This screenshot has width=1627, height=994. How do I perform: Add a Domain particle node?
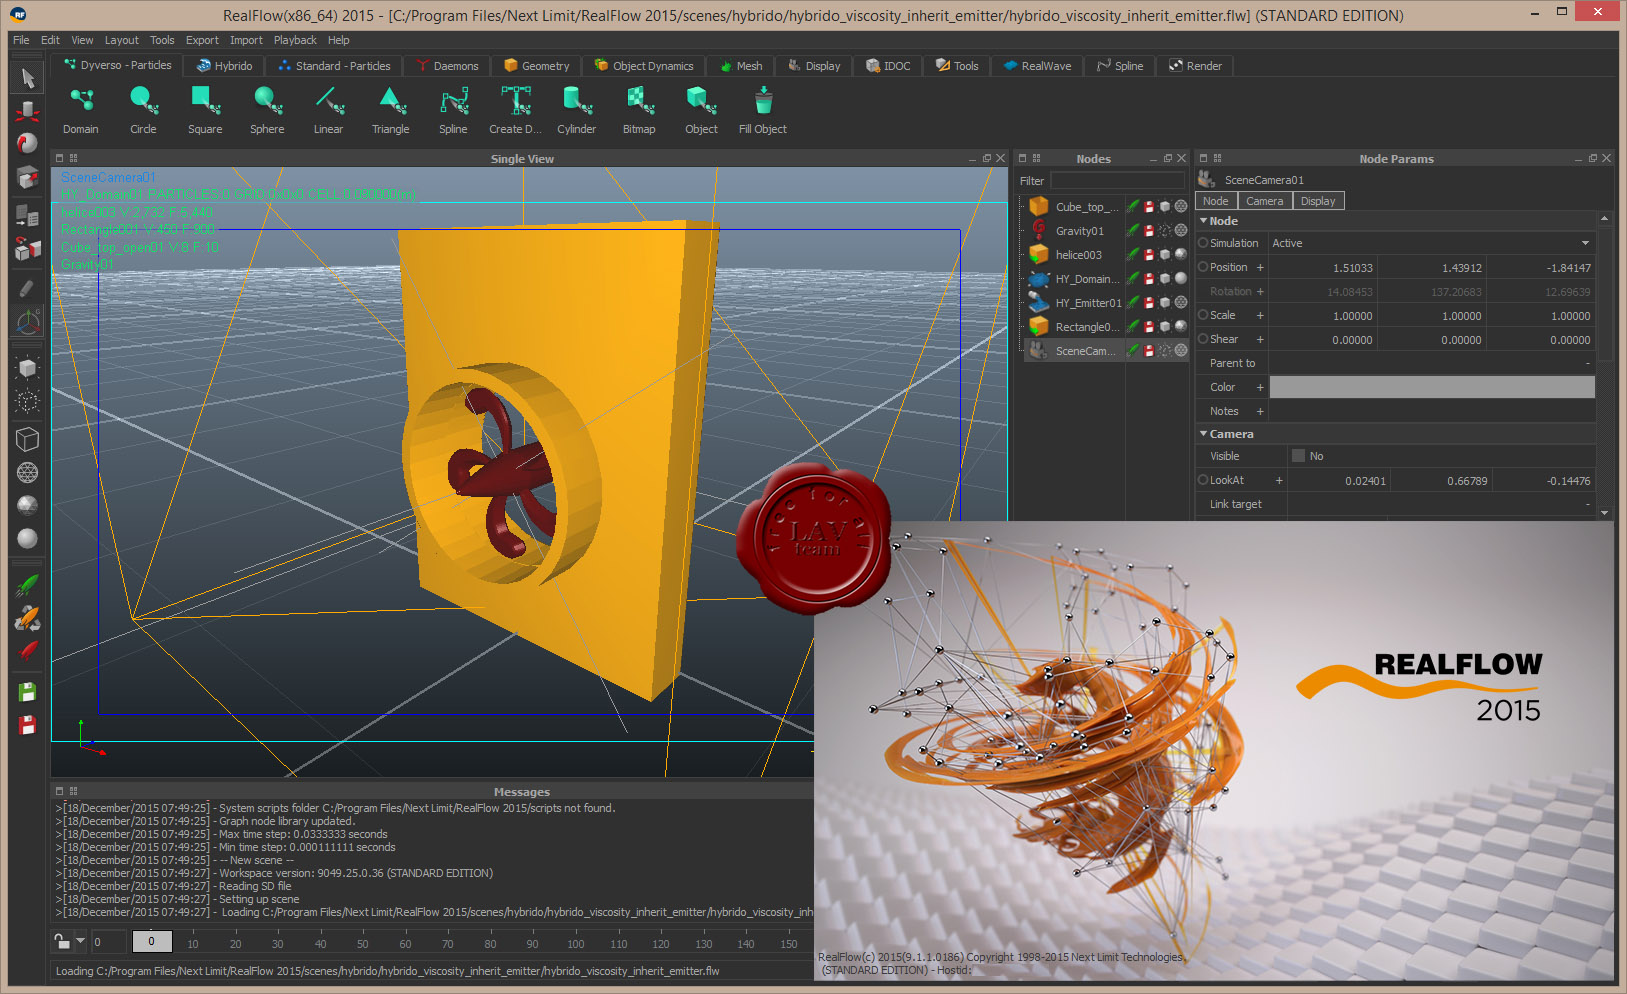click(81, 110)
